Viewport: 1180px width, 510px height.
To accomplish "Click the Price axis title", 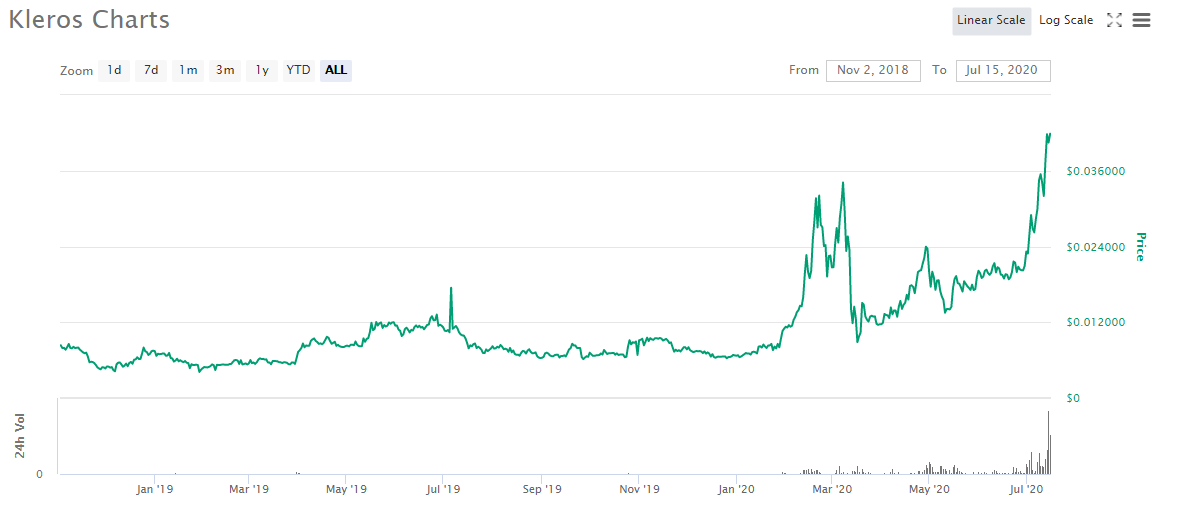I will tap(1139, 247).
